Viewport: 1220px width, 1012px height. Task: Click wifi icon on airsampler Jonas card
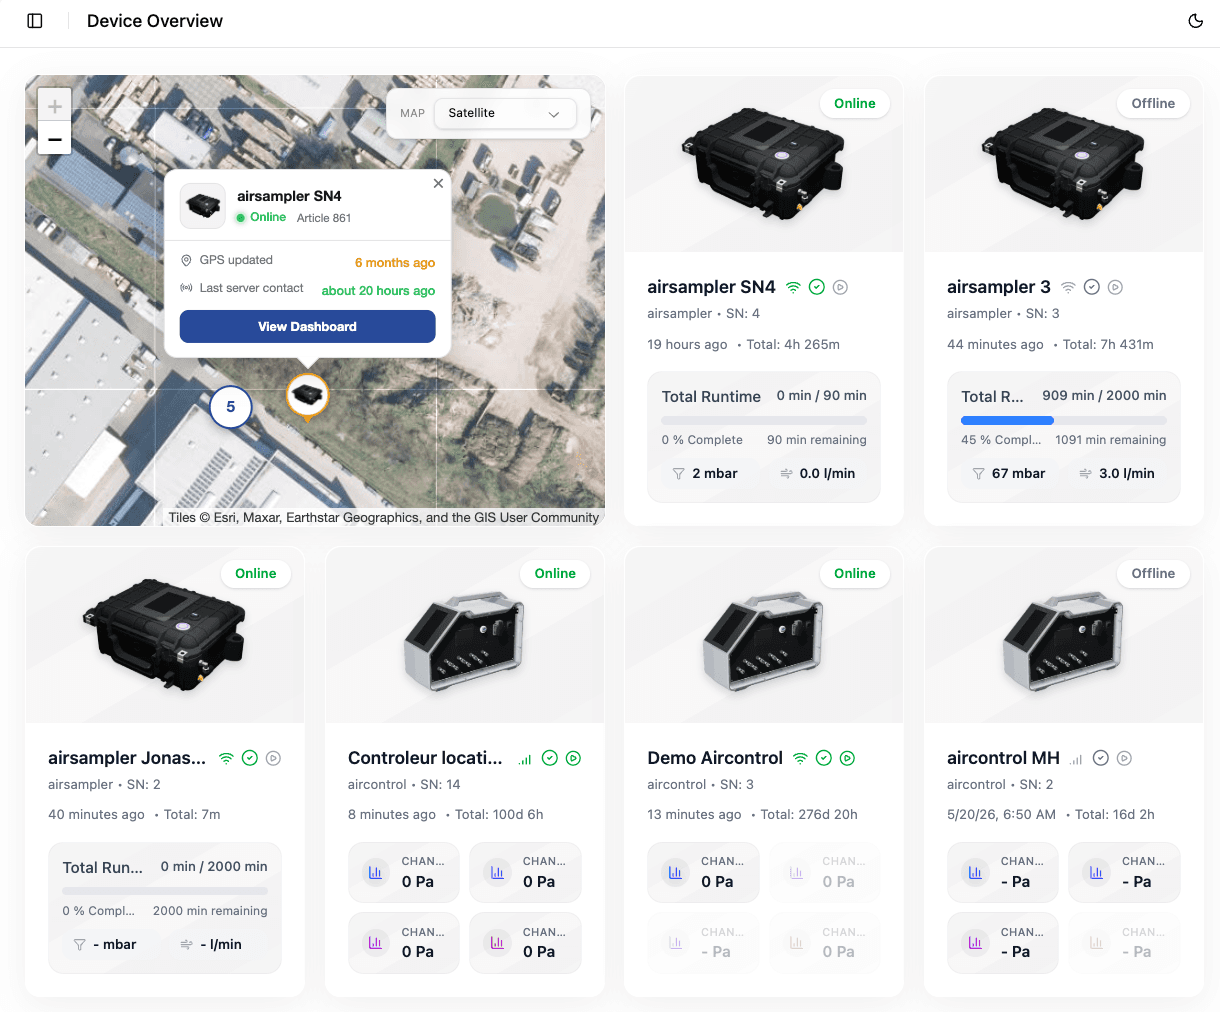(226, 758)
